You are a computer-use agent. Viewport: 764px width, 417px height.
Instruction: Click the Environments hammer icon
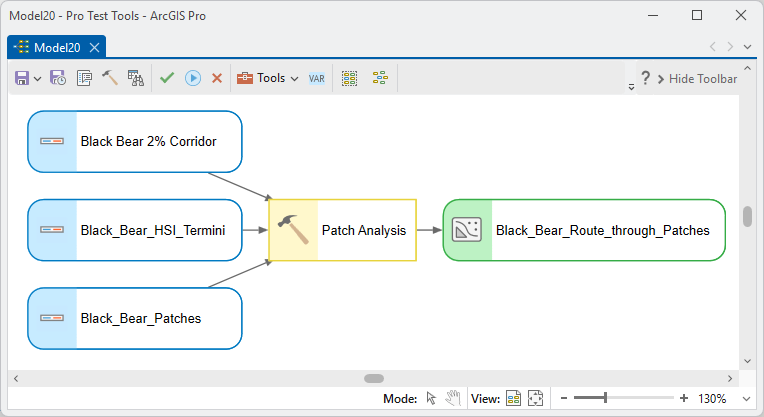coord(110,78)
